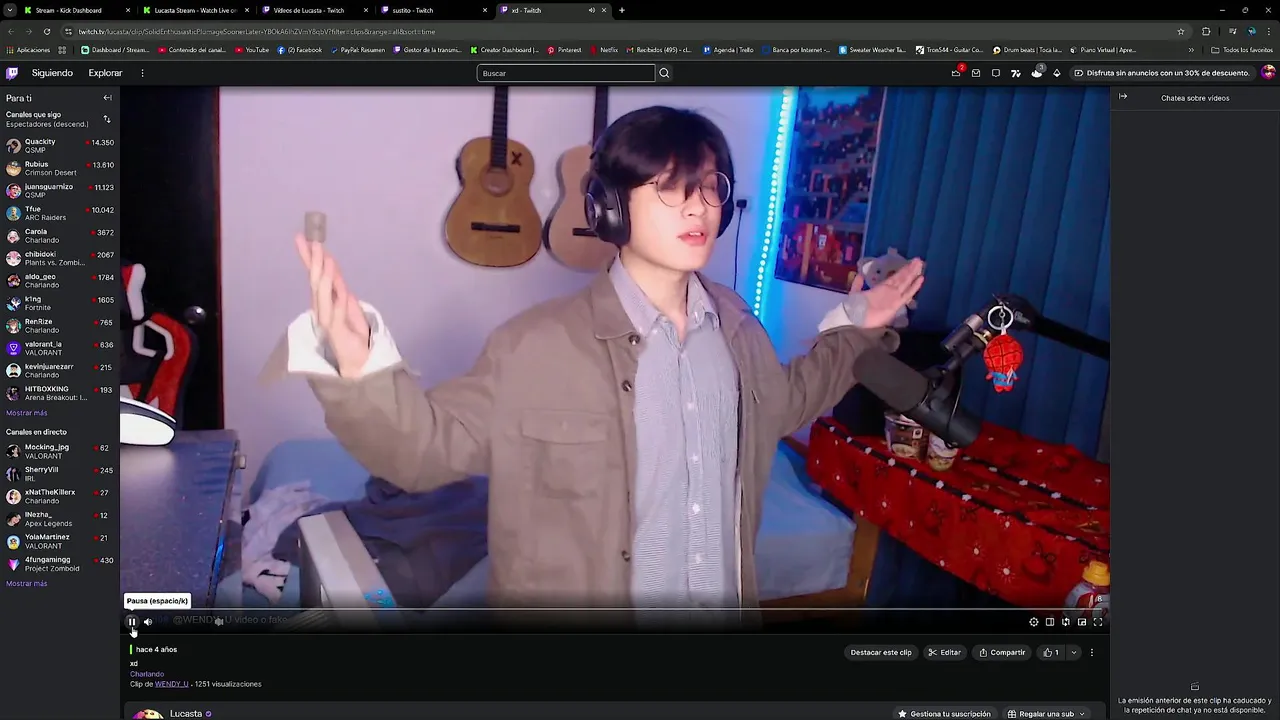Screen dimensions: 1280x720
Task: Open juansguarnizo channel in sidebar
Action: pos(60,191)
